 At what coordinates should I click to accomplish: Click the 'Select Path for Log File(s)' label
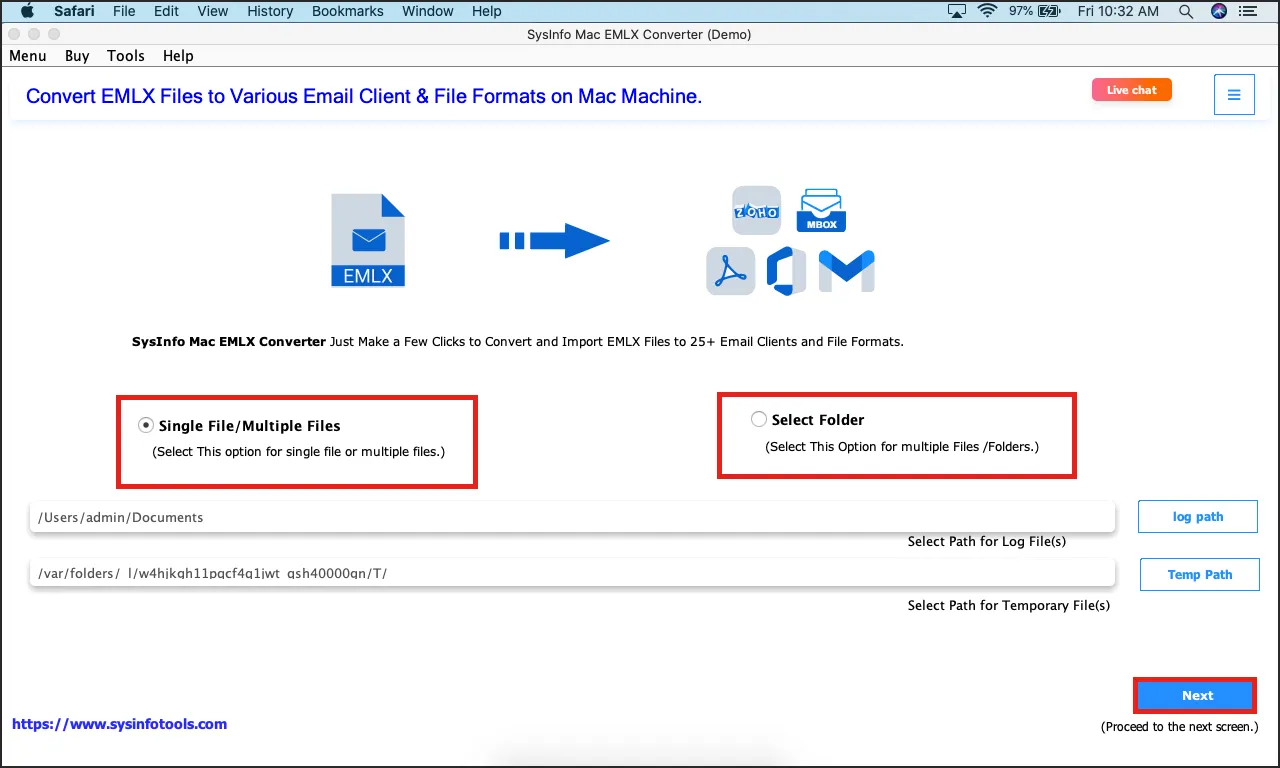click(987, 542)
